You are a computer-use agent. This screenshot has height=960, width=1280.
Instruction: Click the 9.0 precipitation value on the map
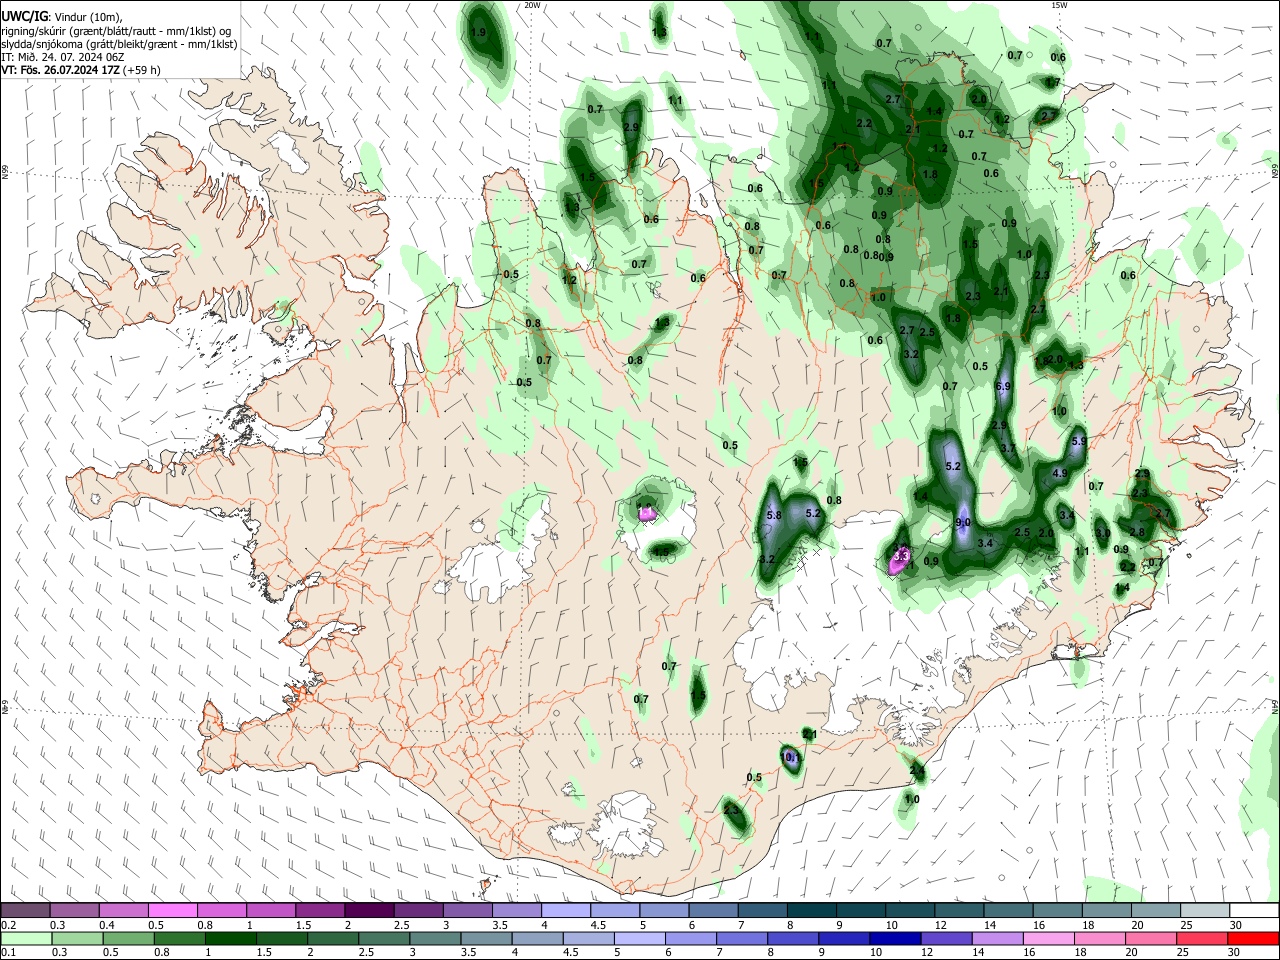pyautogui.click(x=963, y=522)
